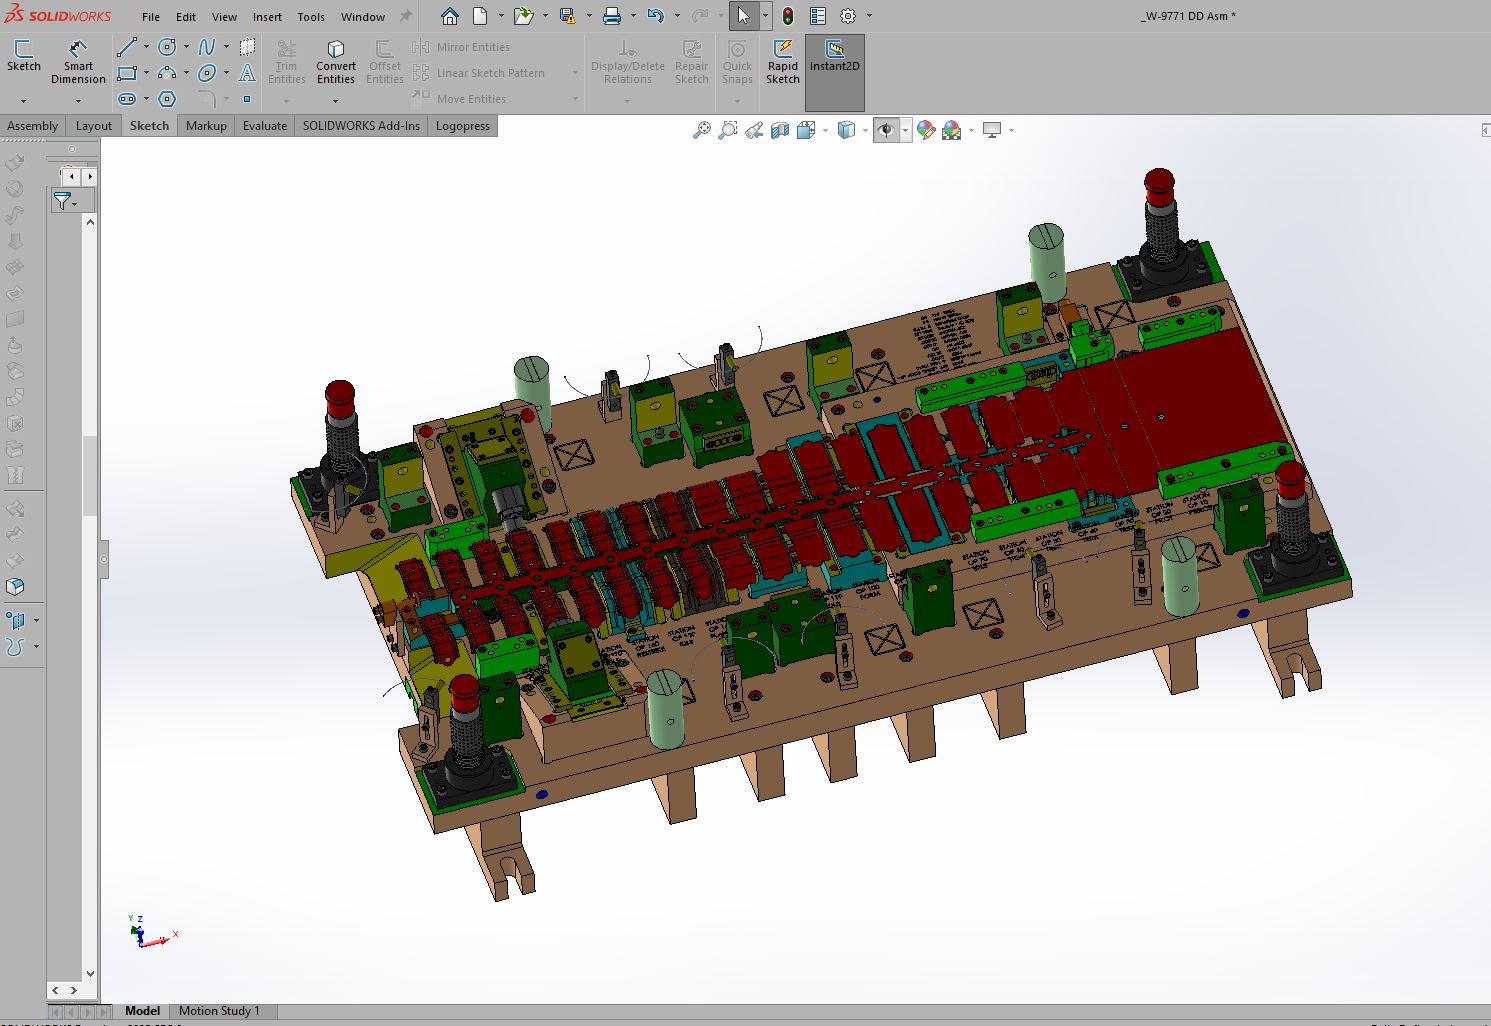Switch to the Assembly tab
Image resolution: width=1491 pixels, height=1026 pixels.
point(33,126)
